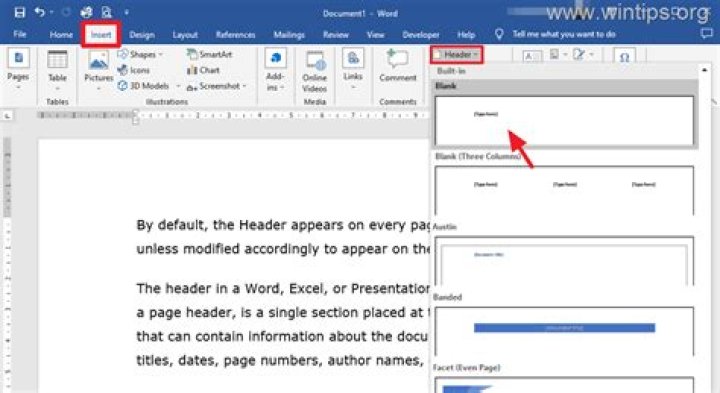Expand the Header dropdown button
The image size is (720, 393).
(x=457, y=55)
